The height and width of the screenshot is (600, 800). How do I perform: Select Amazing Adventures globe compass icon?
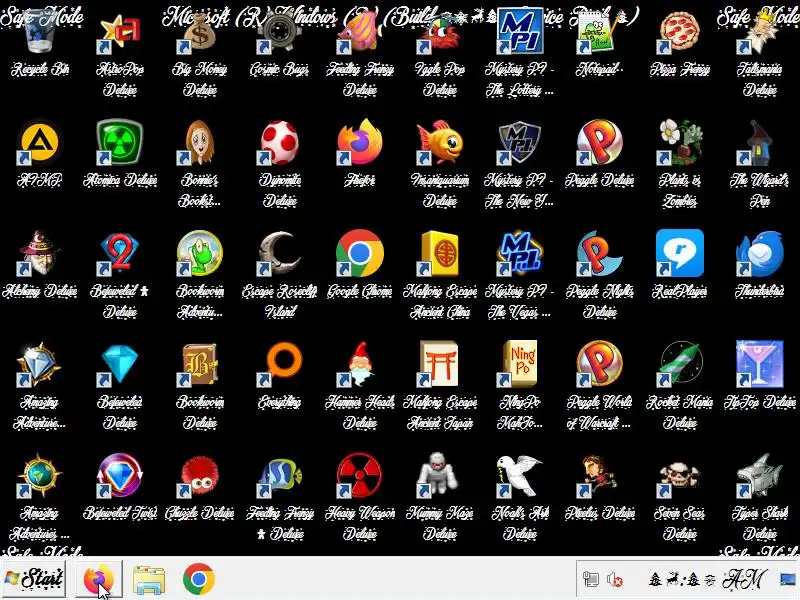[40, 475]
